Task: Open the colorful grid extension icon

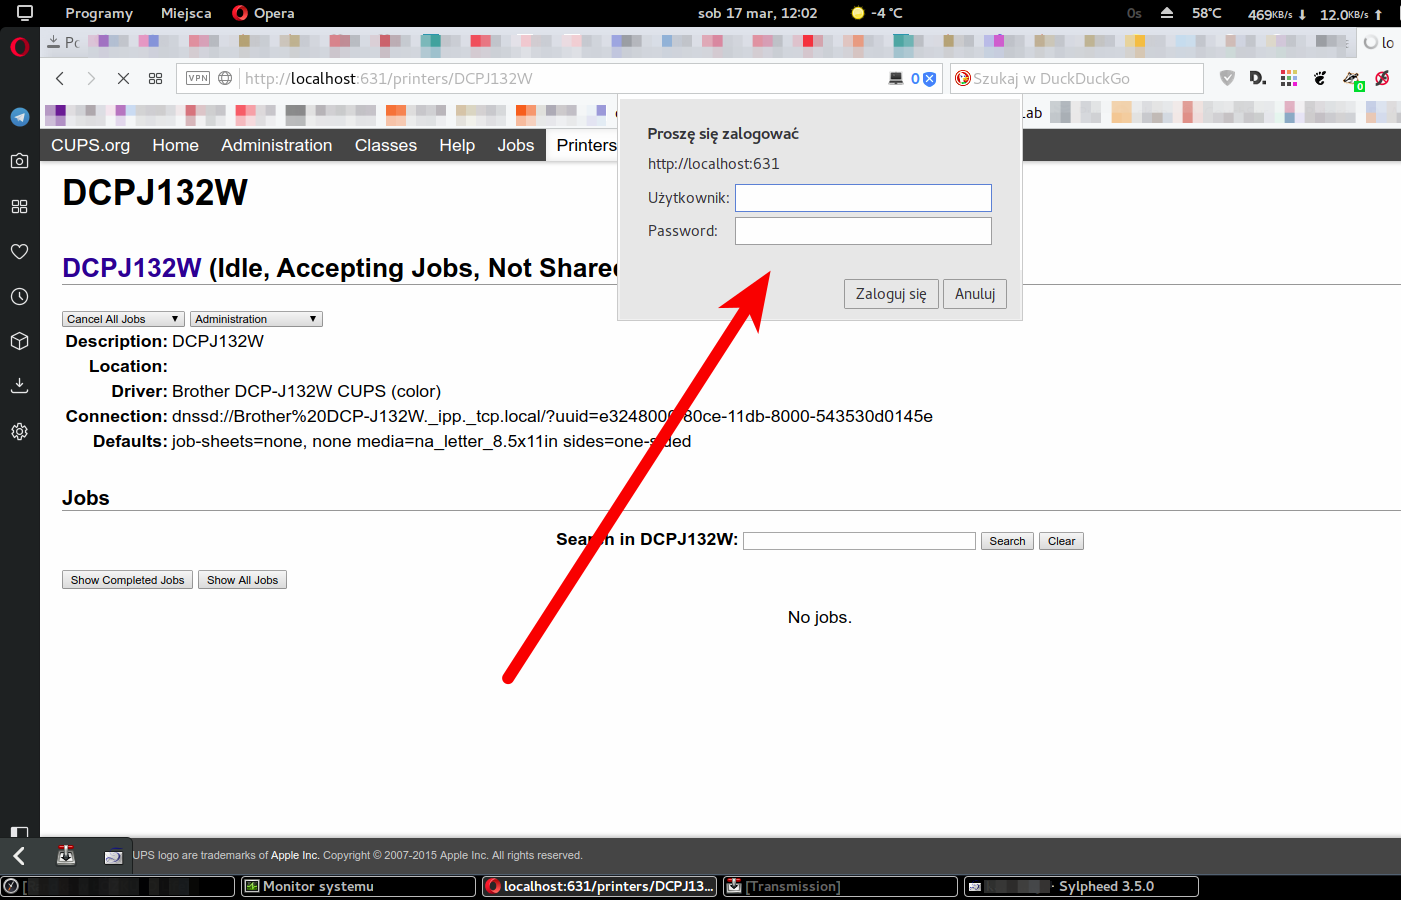Action: click(1289, 78)
